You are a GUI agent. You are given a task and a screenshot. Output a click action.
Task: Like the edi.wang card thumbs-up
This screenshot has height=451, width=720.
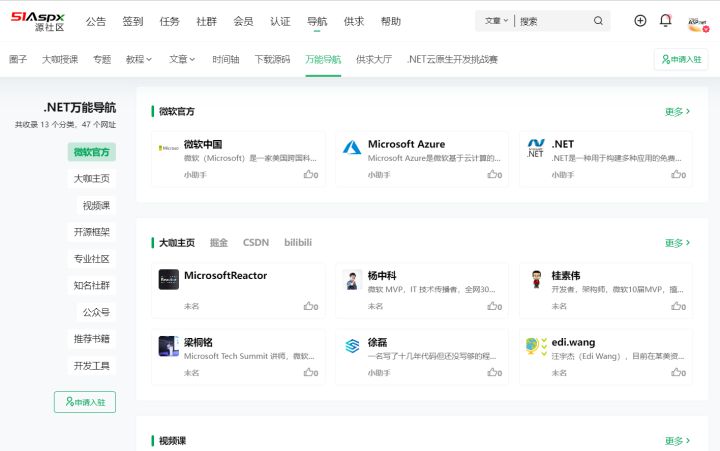(678, 372)
